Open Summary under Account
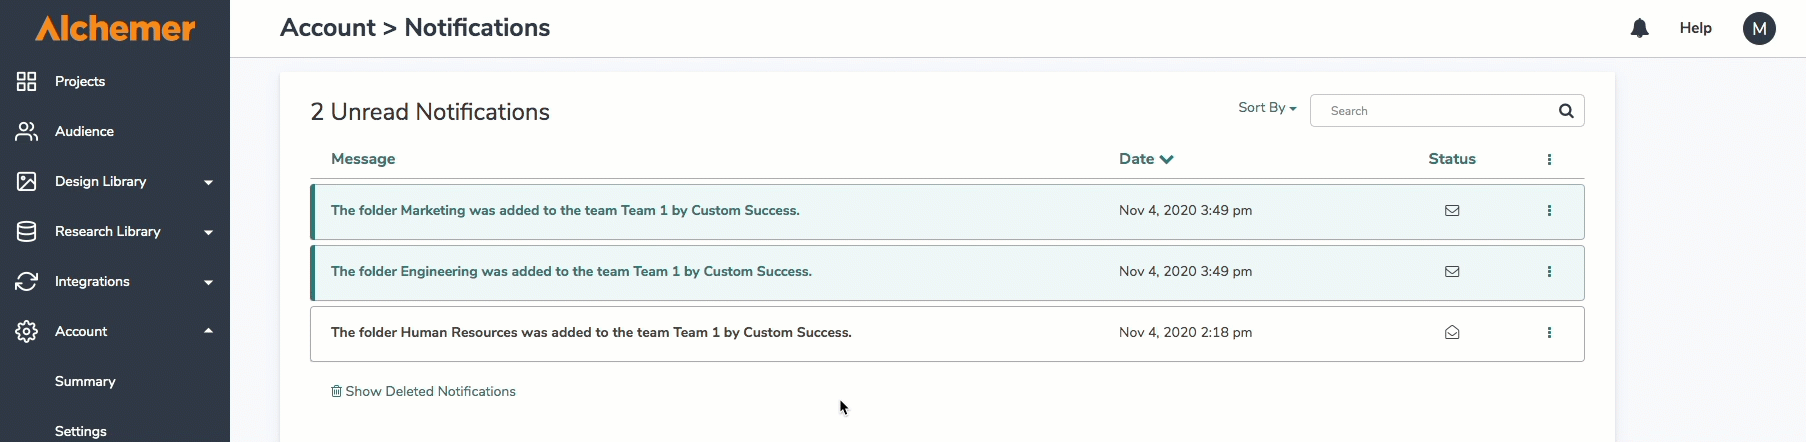Image resolution: width=1806 pixels, height=442 pixels. [85, 381]
